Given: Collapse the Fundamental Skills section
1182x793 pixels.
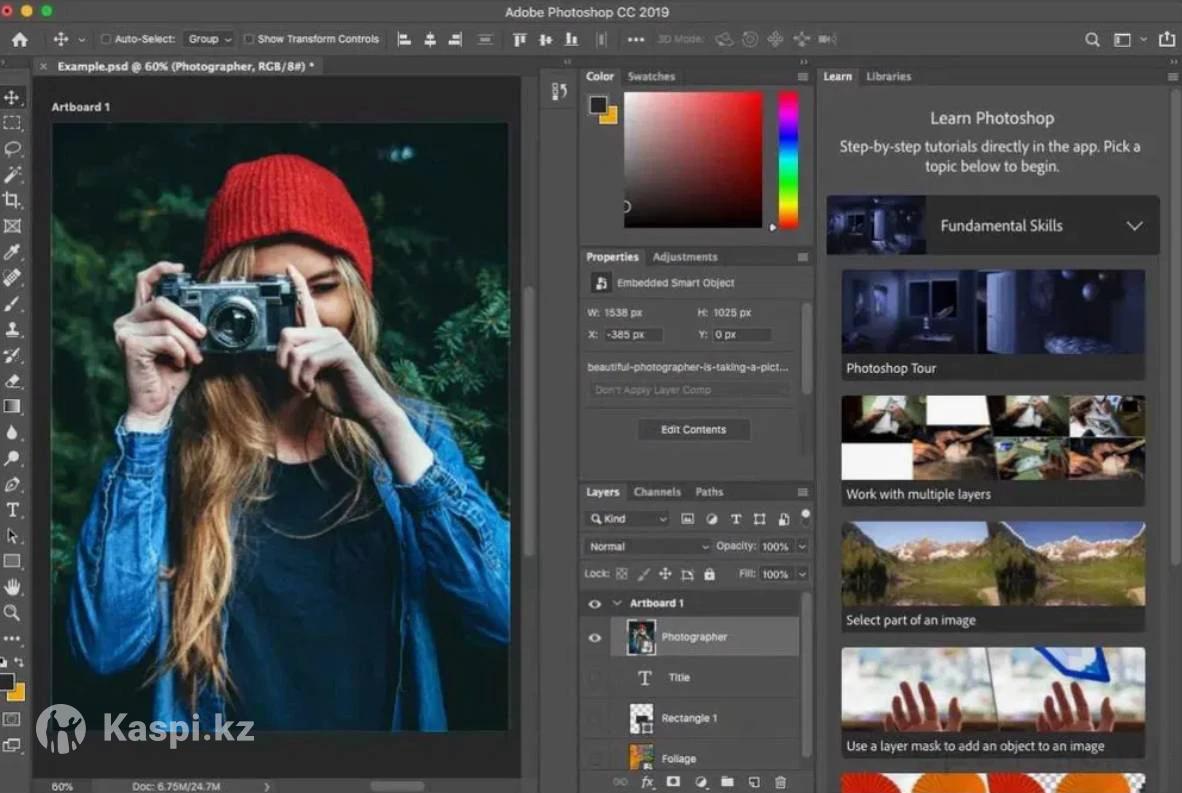Looking at the screenshot, I should 1134,226.
